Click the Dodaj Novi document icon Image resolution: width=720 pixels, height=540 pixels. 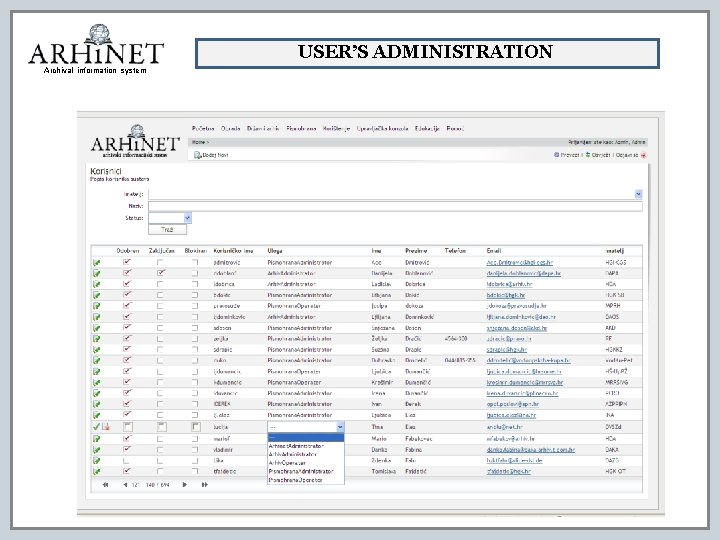pos(197,155)
